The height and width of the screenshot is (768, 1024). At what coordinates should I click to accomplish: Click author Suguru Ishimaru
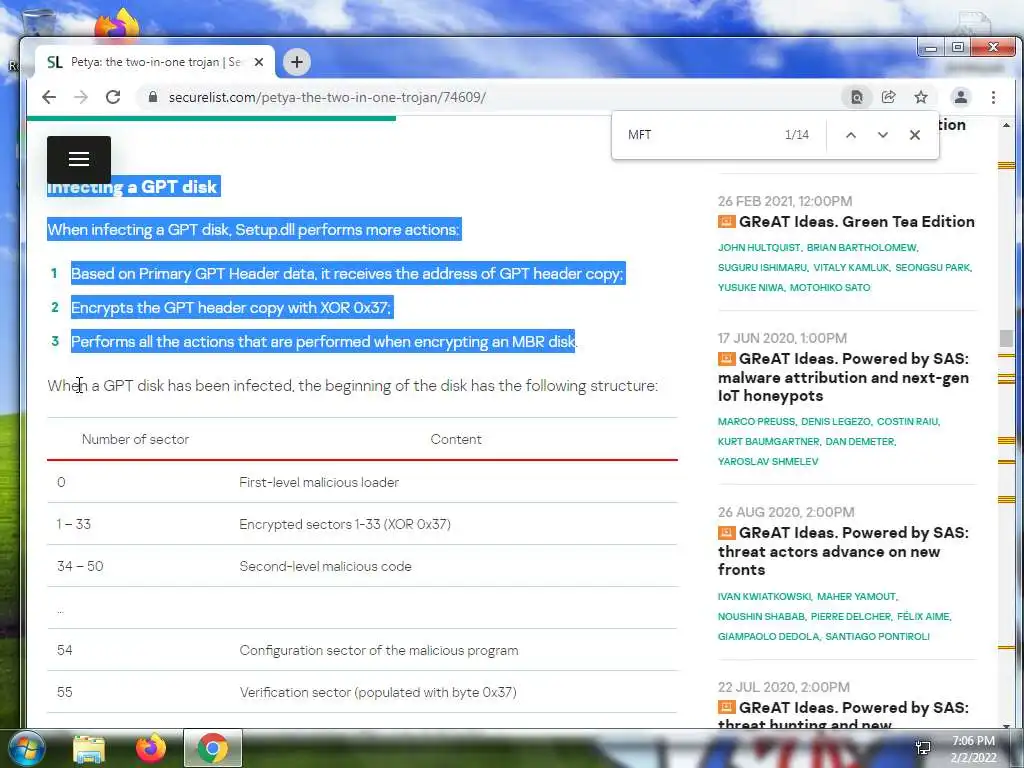762,268
